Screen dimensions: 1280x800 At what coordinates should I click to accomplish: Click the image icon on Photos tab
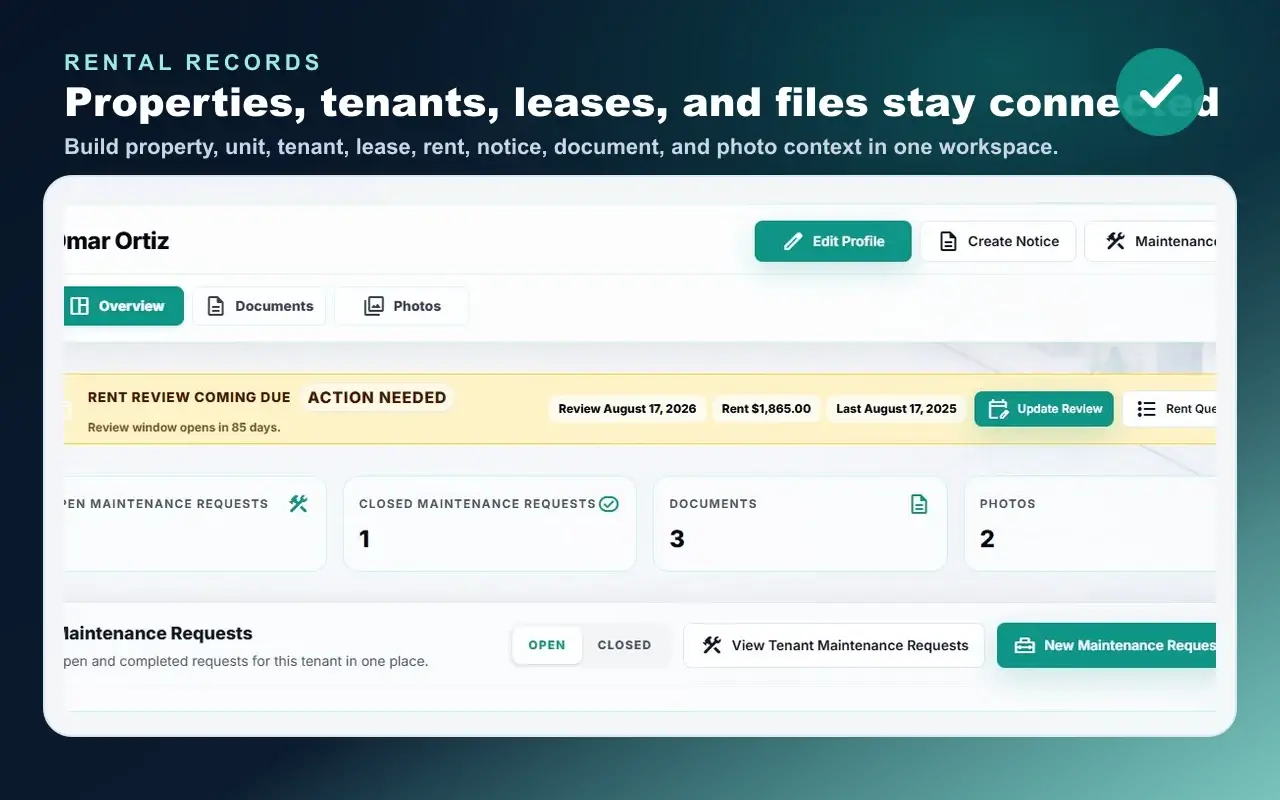pyautogui.click(x=373, y=306)
